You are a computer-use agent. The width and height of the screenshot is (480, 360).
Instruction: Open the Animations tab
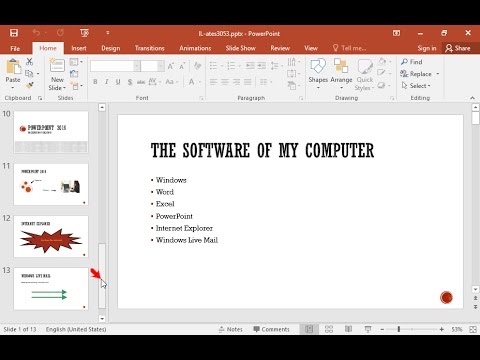point(195,48)
